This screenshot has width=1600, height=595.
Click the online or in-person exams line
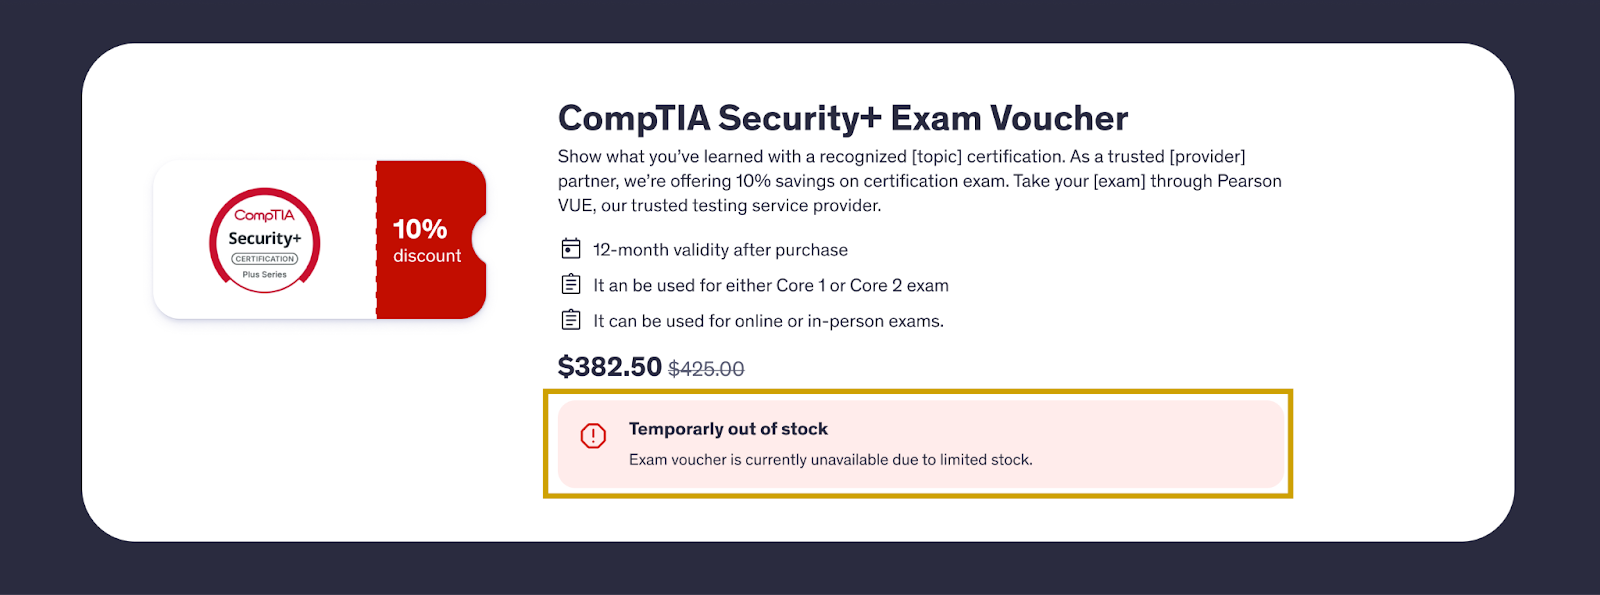click(768, 321)
